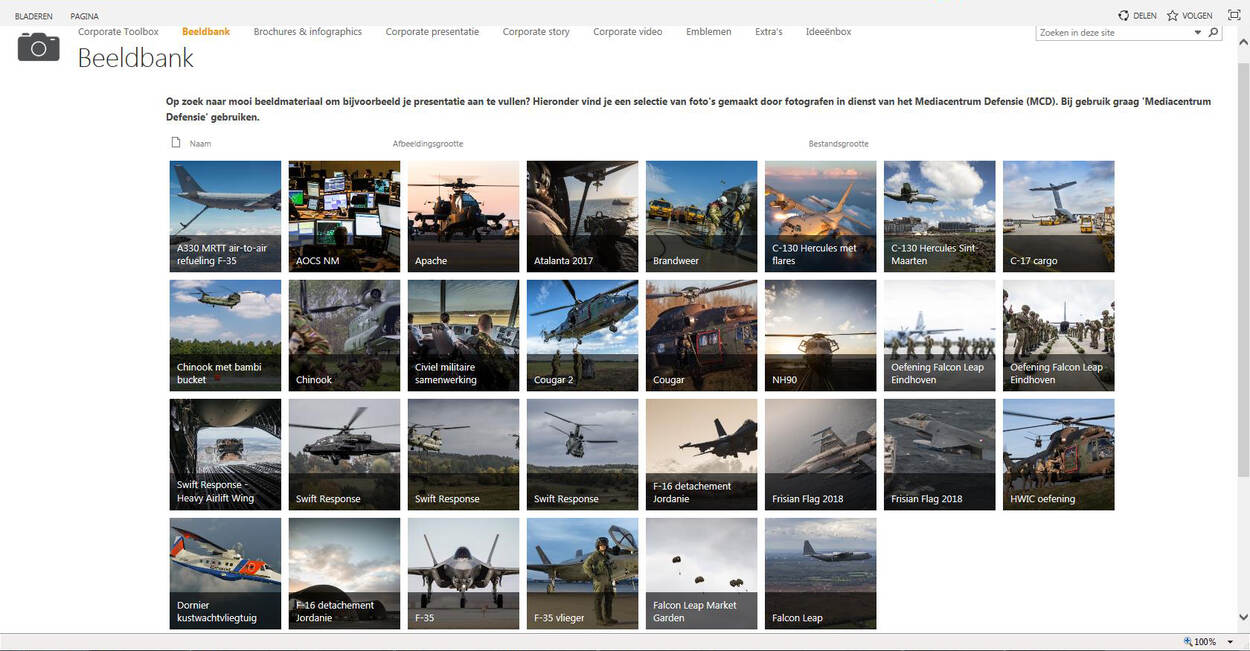Open the Dornier kustwachtvliegtuig image

click(x=225, y=573)
